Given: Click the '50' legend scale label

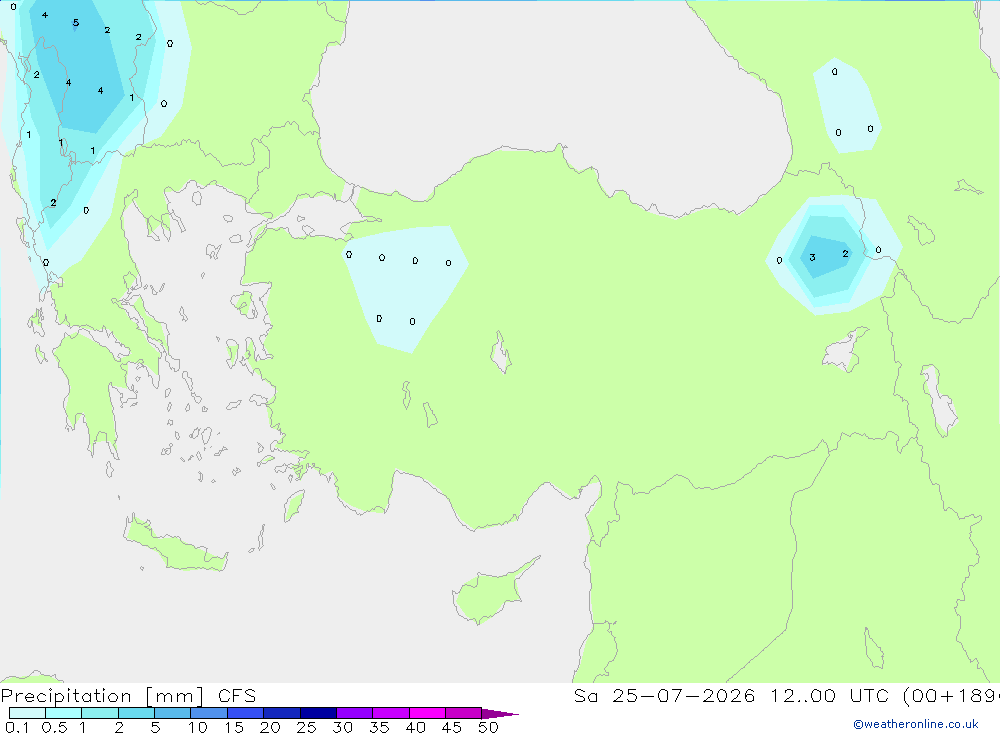Looking at the screenshot, I should coord(488,727).
